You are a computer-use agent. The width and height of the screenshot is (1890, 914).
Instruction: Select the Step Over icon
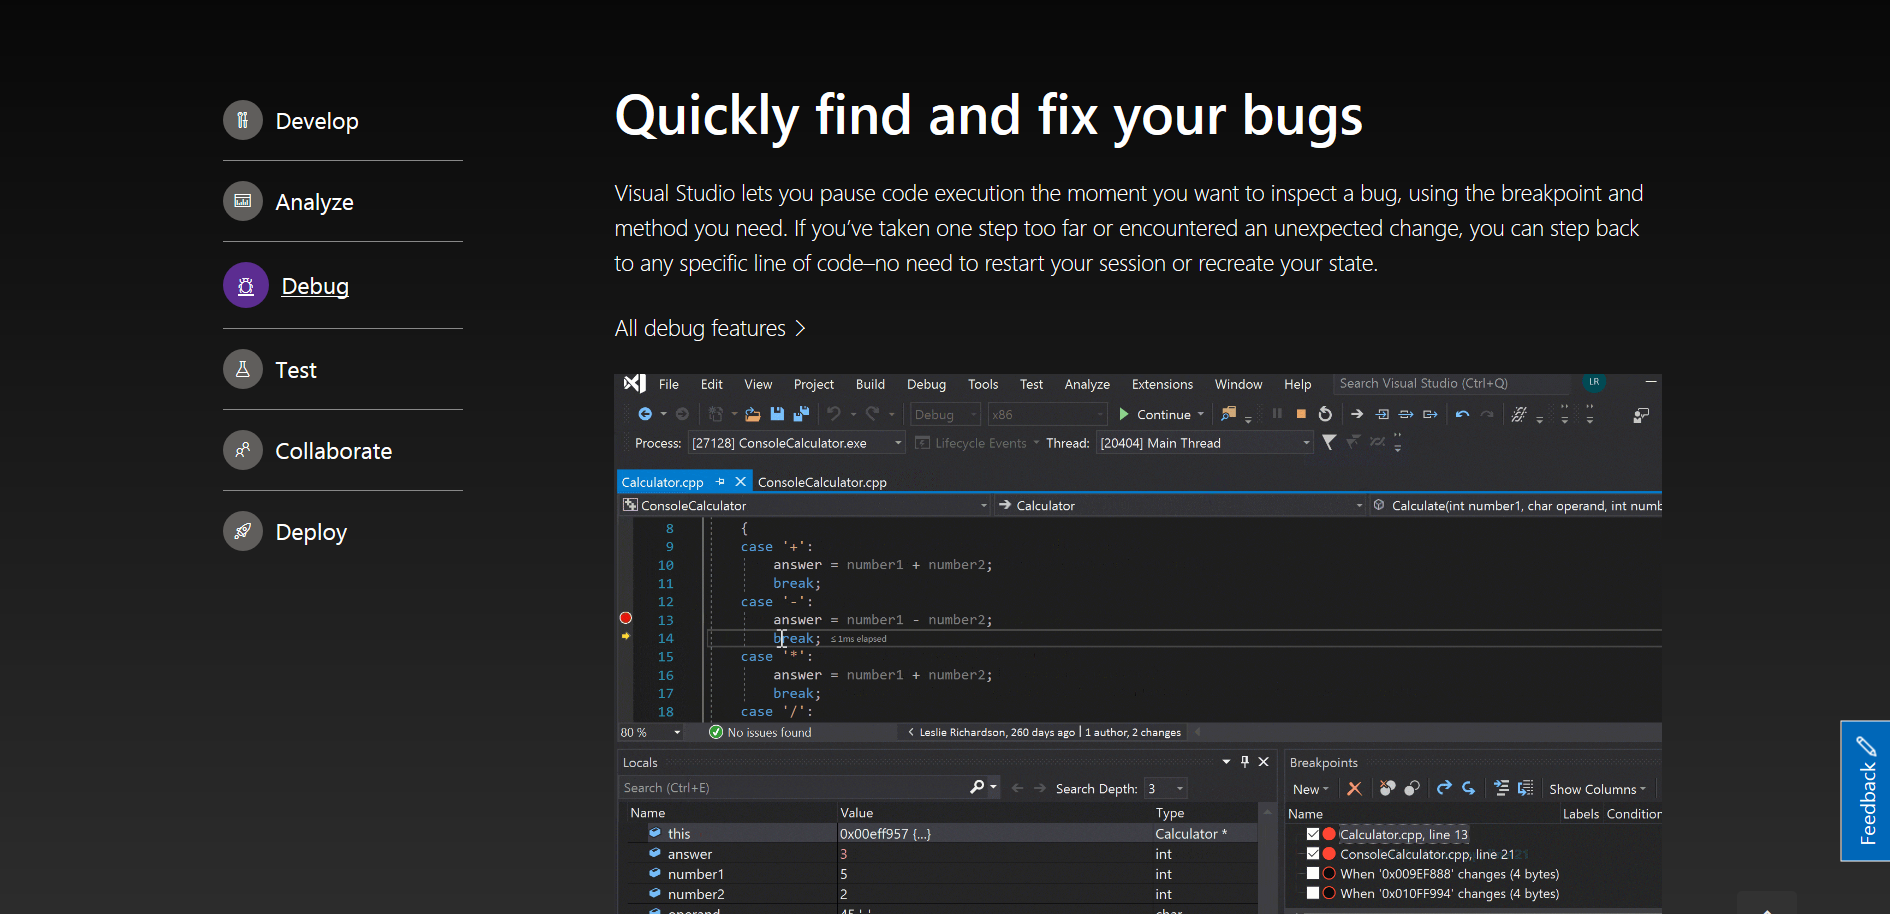(x=1407, y=413)
